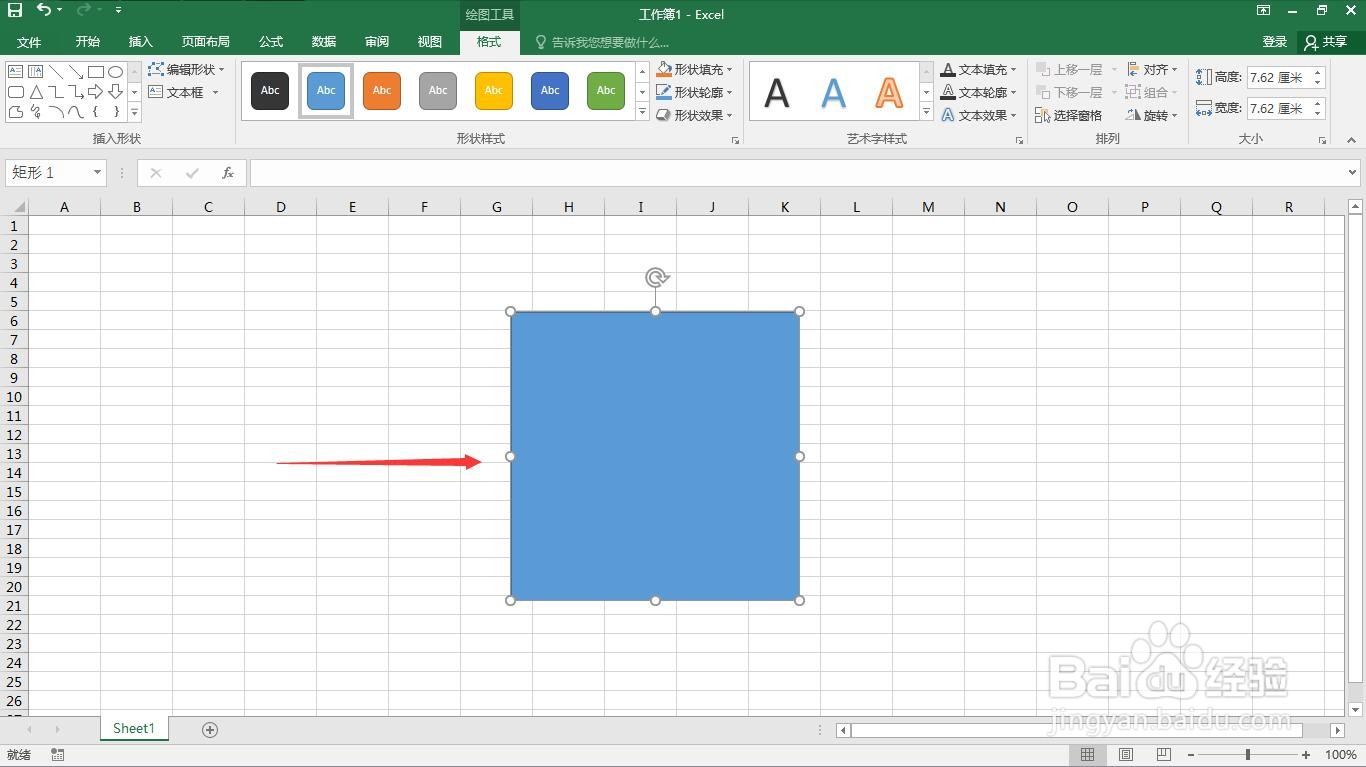Select the left brace shape
This screenshot has height=767, width=1366.
[x=95, y=111]
